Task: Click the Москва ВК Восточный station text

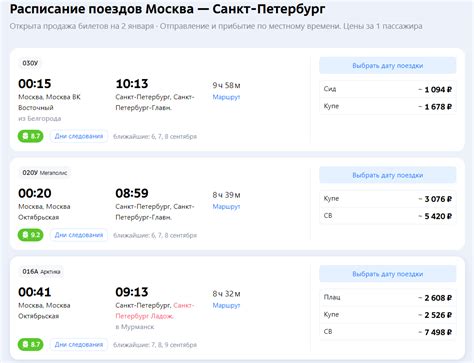Action: pos(49,102)
